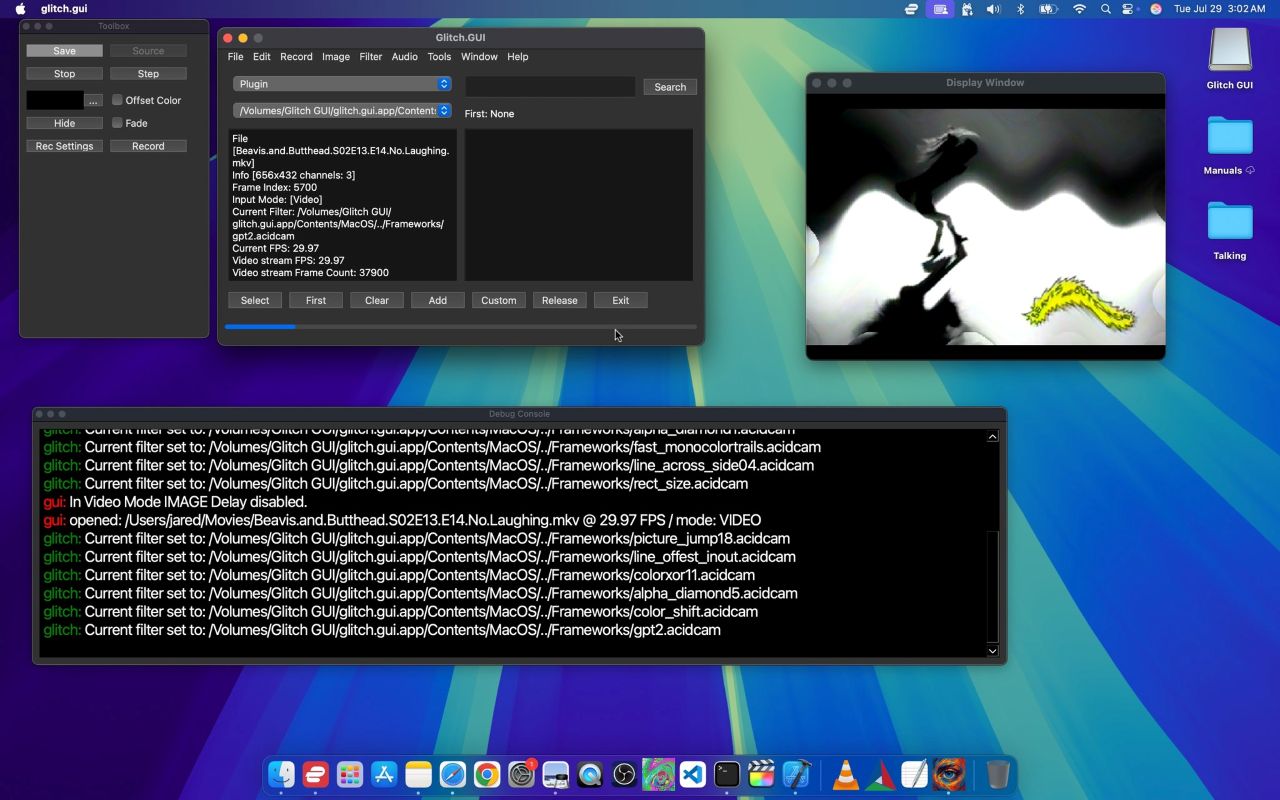The height and width of the screenshot is (800, 1280).
Task: Open the Image menu
Action: (x=336, y=57)
